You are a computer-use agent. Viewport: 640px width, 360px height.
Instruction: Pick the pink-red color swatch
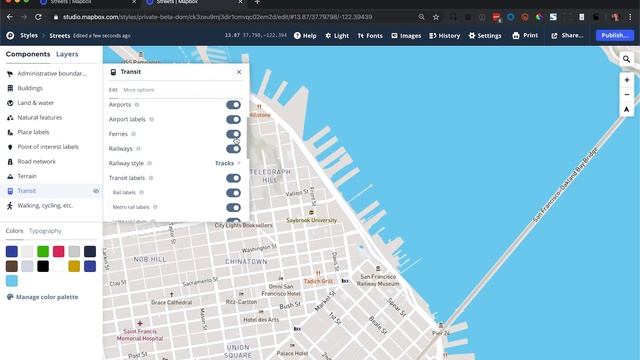[58, 251]
